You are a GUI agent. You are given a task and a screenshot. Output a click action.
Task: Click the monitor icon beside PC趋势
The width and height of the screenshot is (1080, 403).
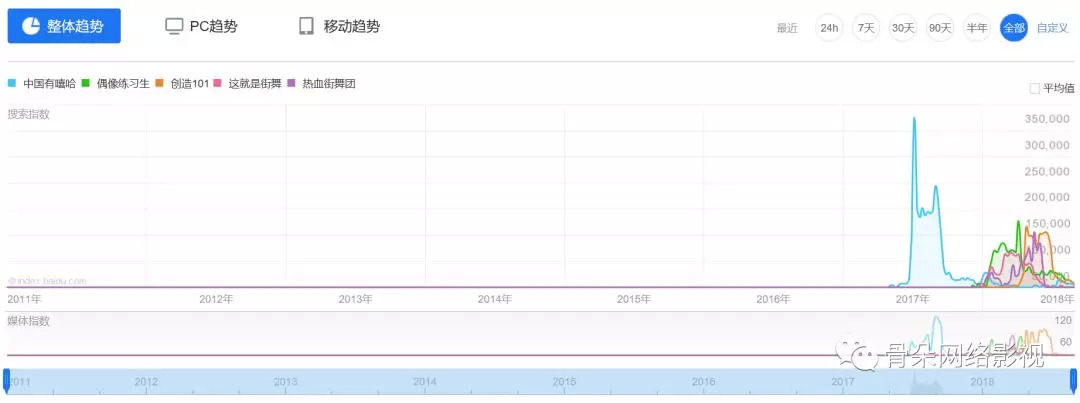[174, 27]
